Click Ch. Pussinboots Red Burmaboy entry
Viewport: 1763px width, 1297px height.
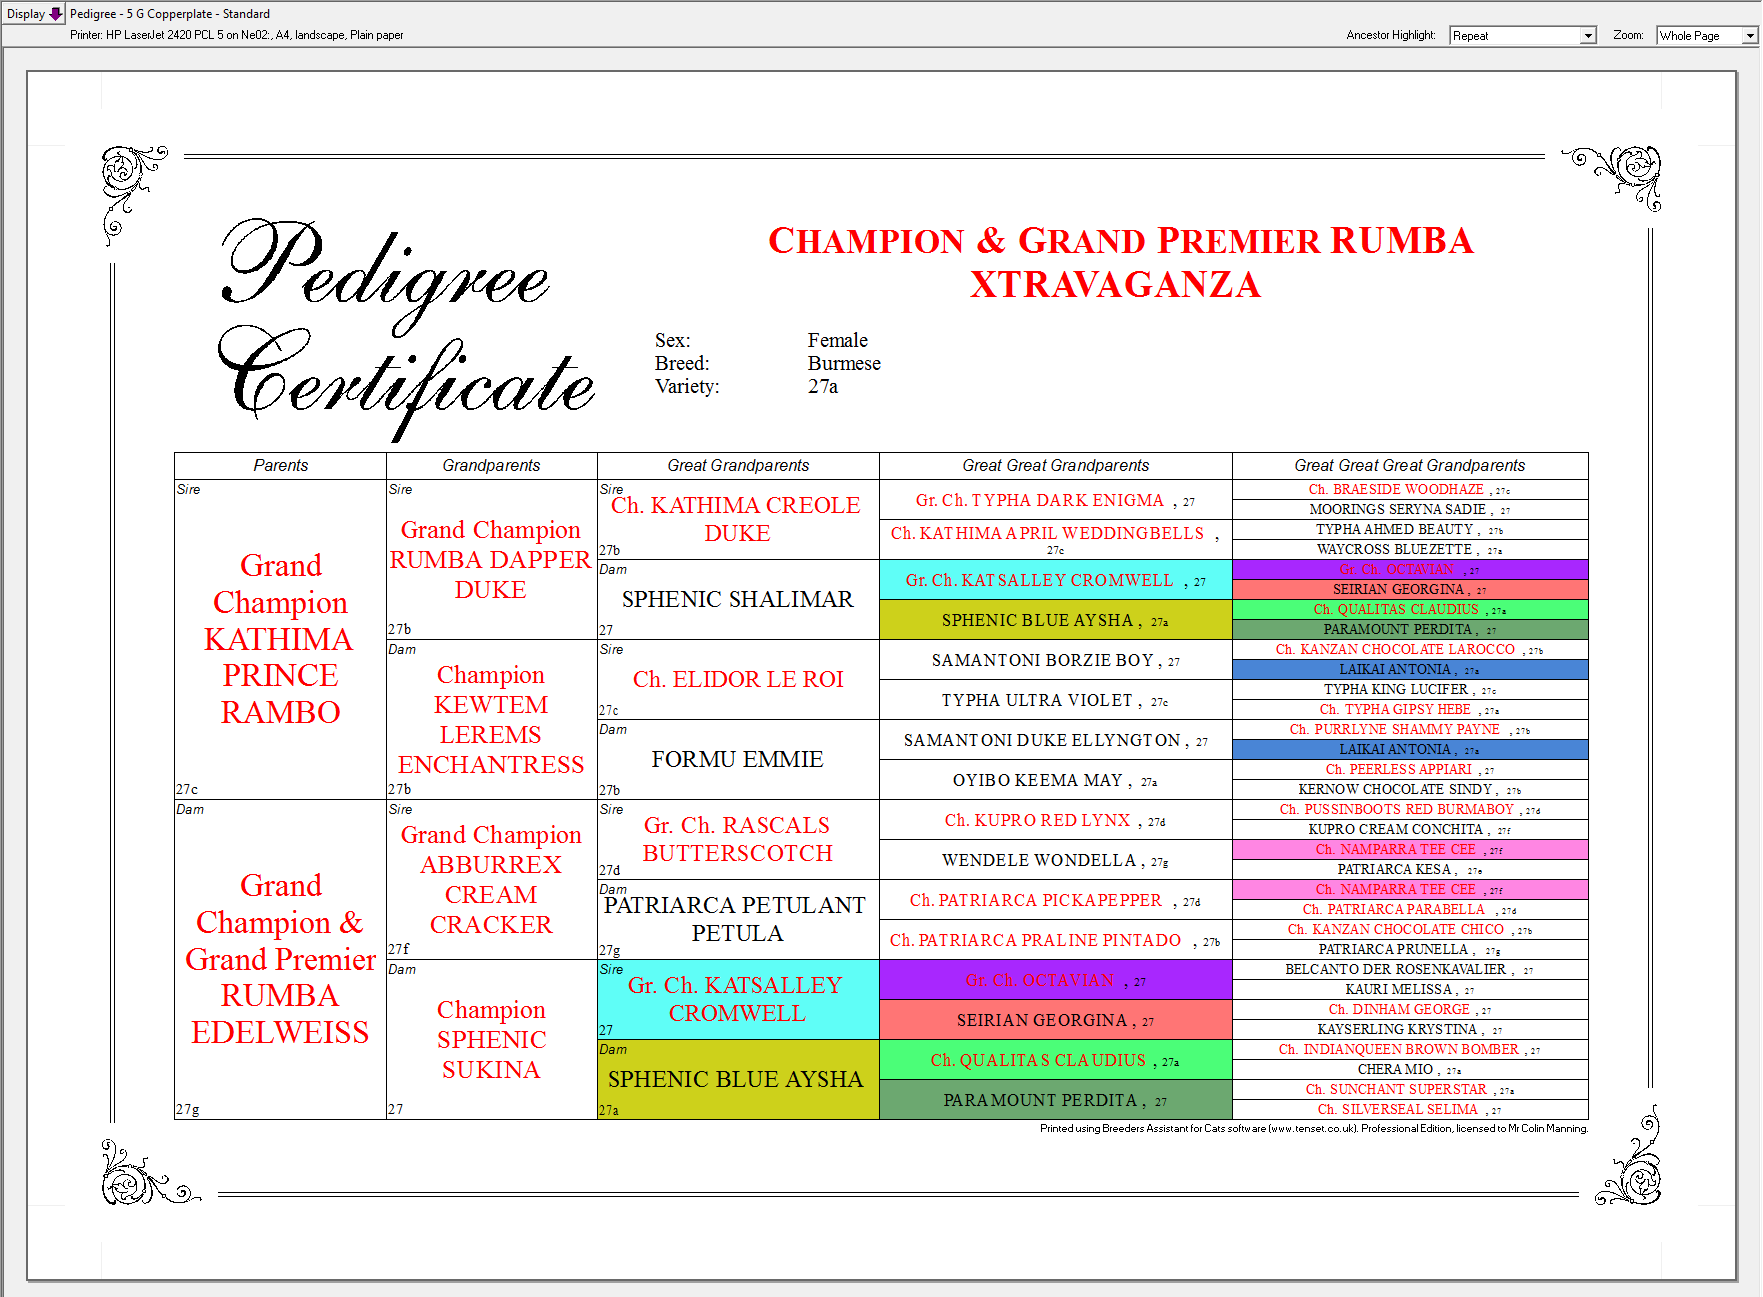[1410, 810]
